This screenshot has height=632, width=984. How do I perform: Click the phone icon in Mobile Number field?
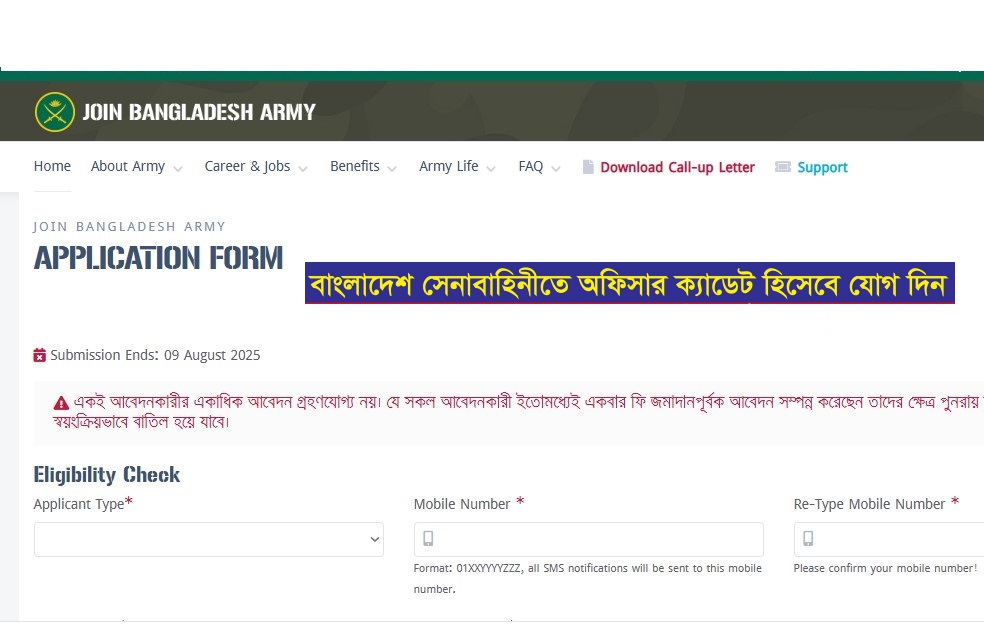pyautogui.click(x=428, y=538)
